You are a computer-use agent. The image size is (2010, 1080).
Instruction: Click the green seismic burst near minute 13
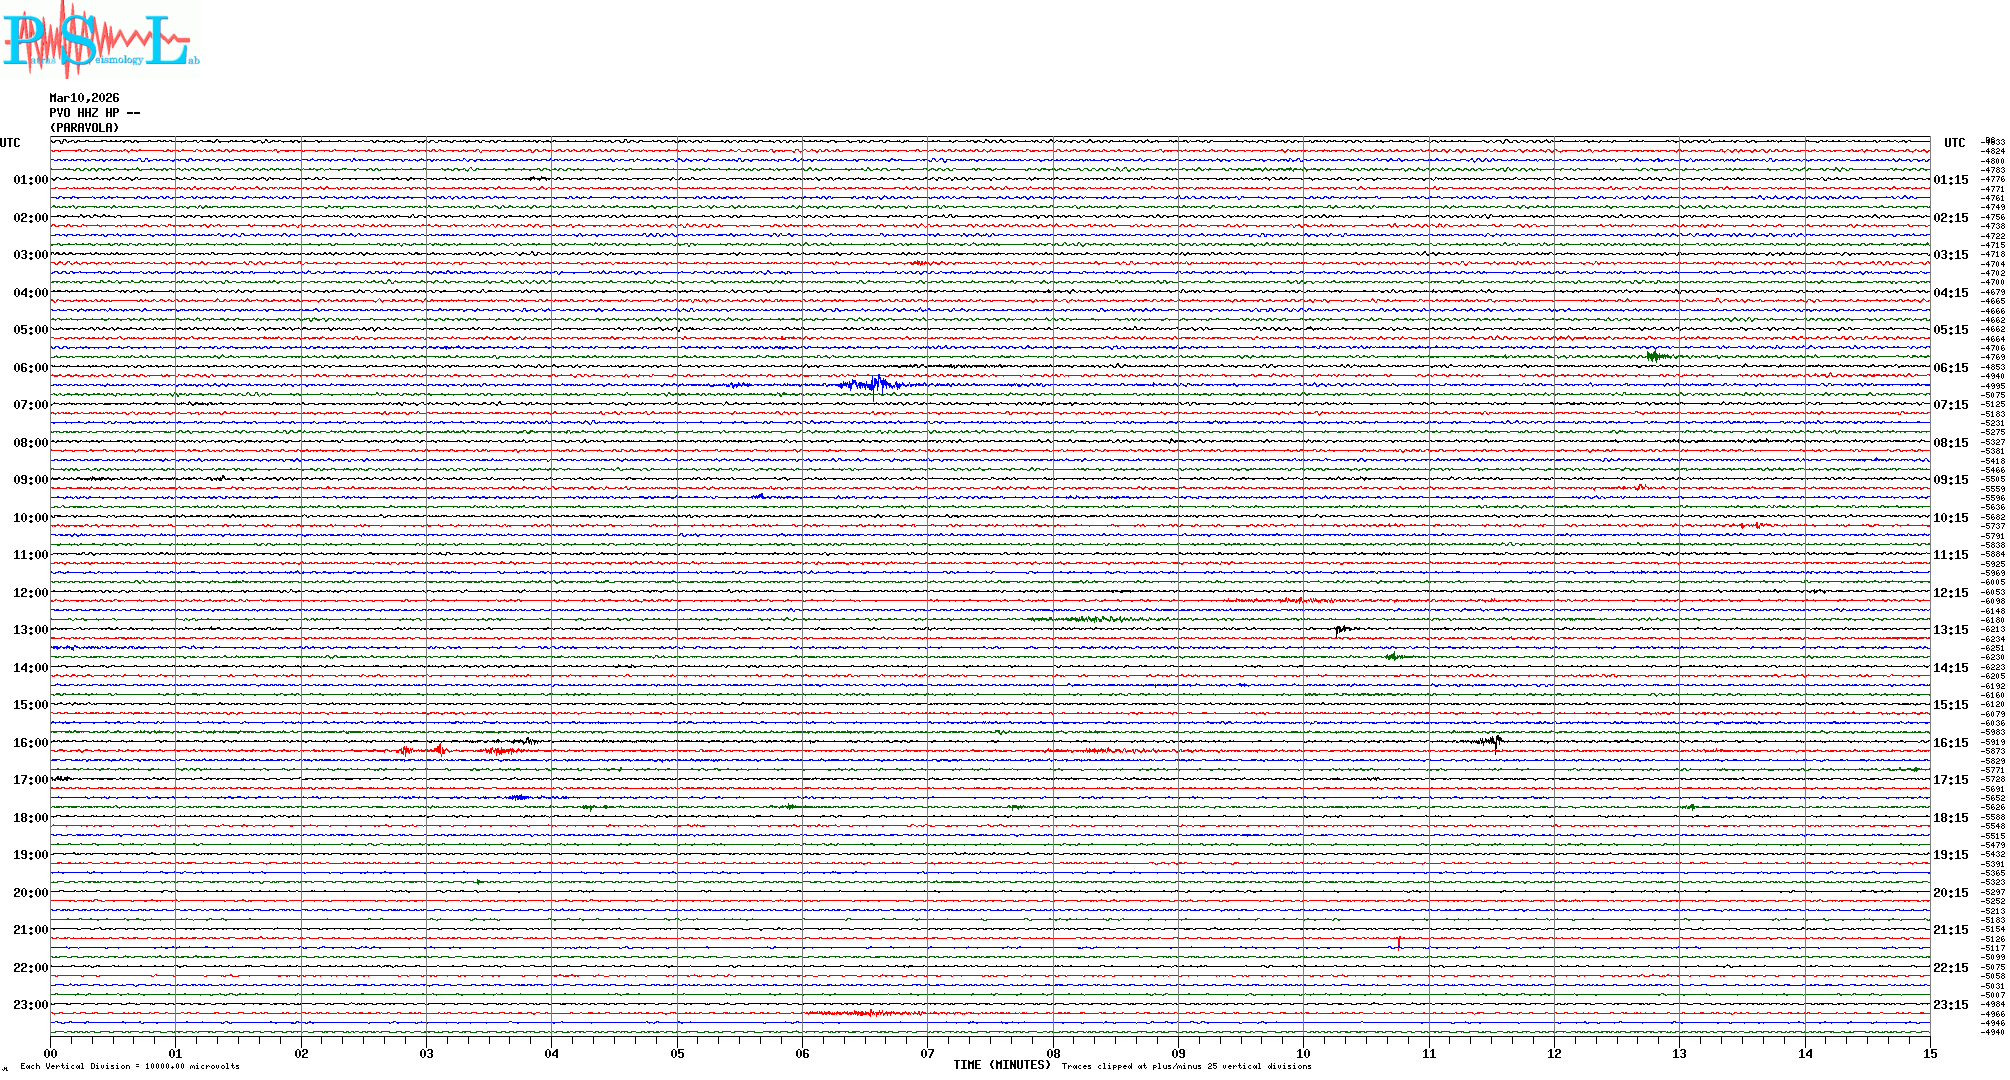(1656, 356)
